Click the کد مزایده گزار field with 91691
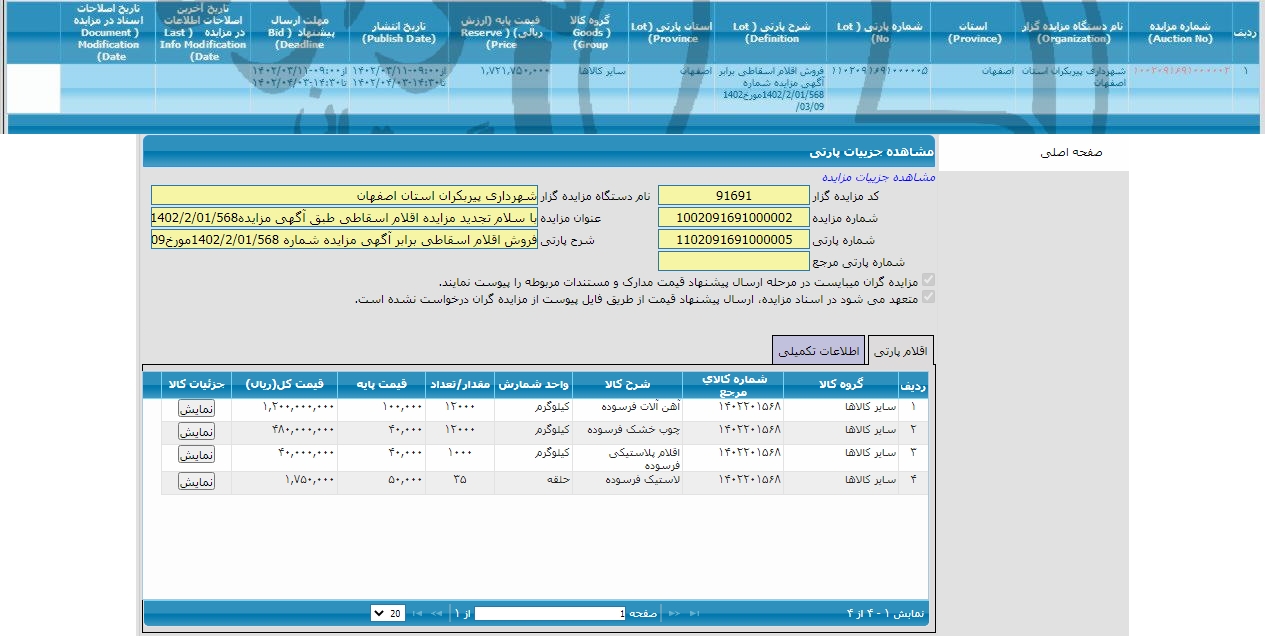Image resolution: width=1265 pixels, height=636 pixels. click(x=734, y=196)
